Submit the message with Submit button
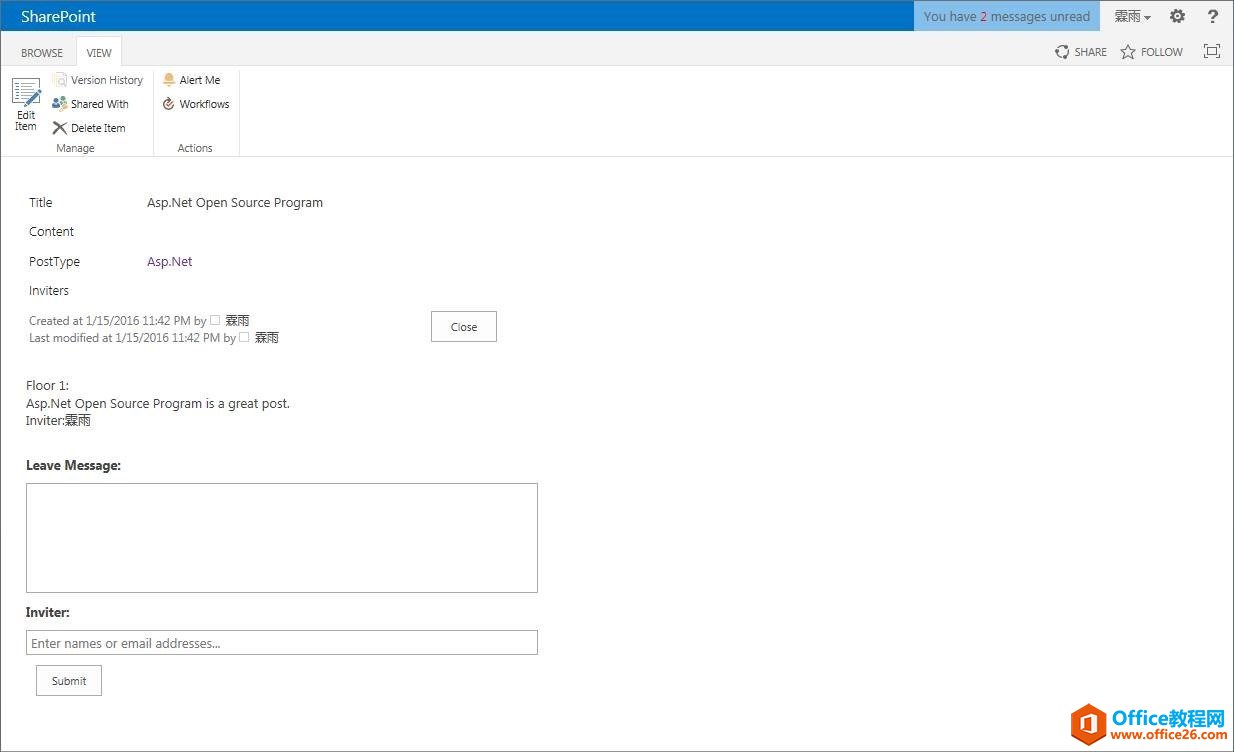 69,681
